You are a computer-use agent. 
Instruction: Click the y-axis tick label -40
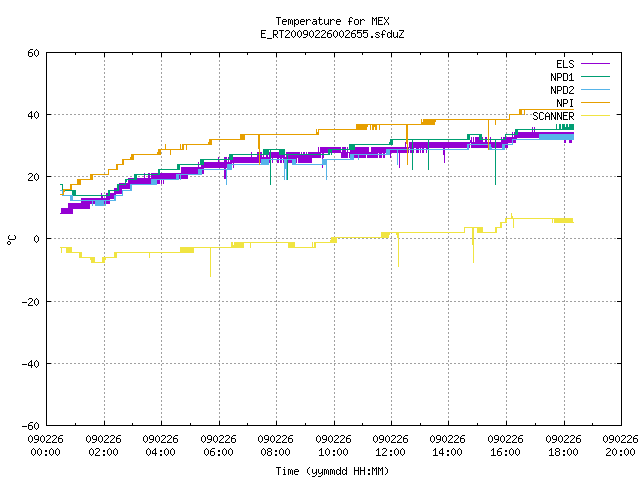[31, 364]
